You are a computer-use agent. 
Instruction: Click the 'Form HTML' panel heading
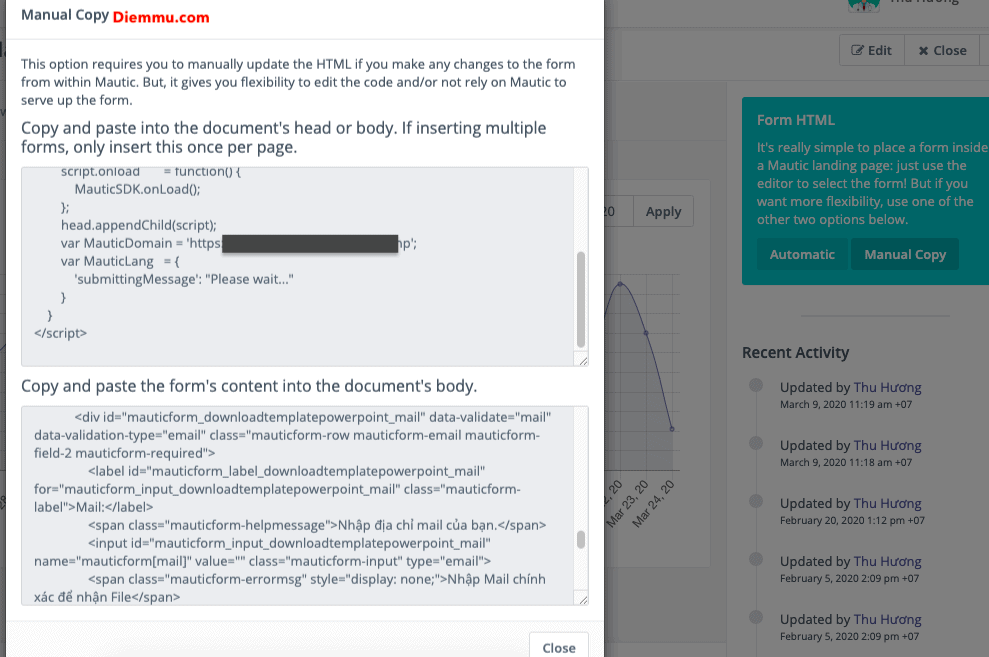(x=795, y=120)
